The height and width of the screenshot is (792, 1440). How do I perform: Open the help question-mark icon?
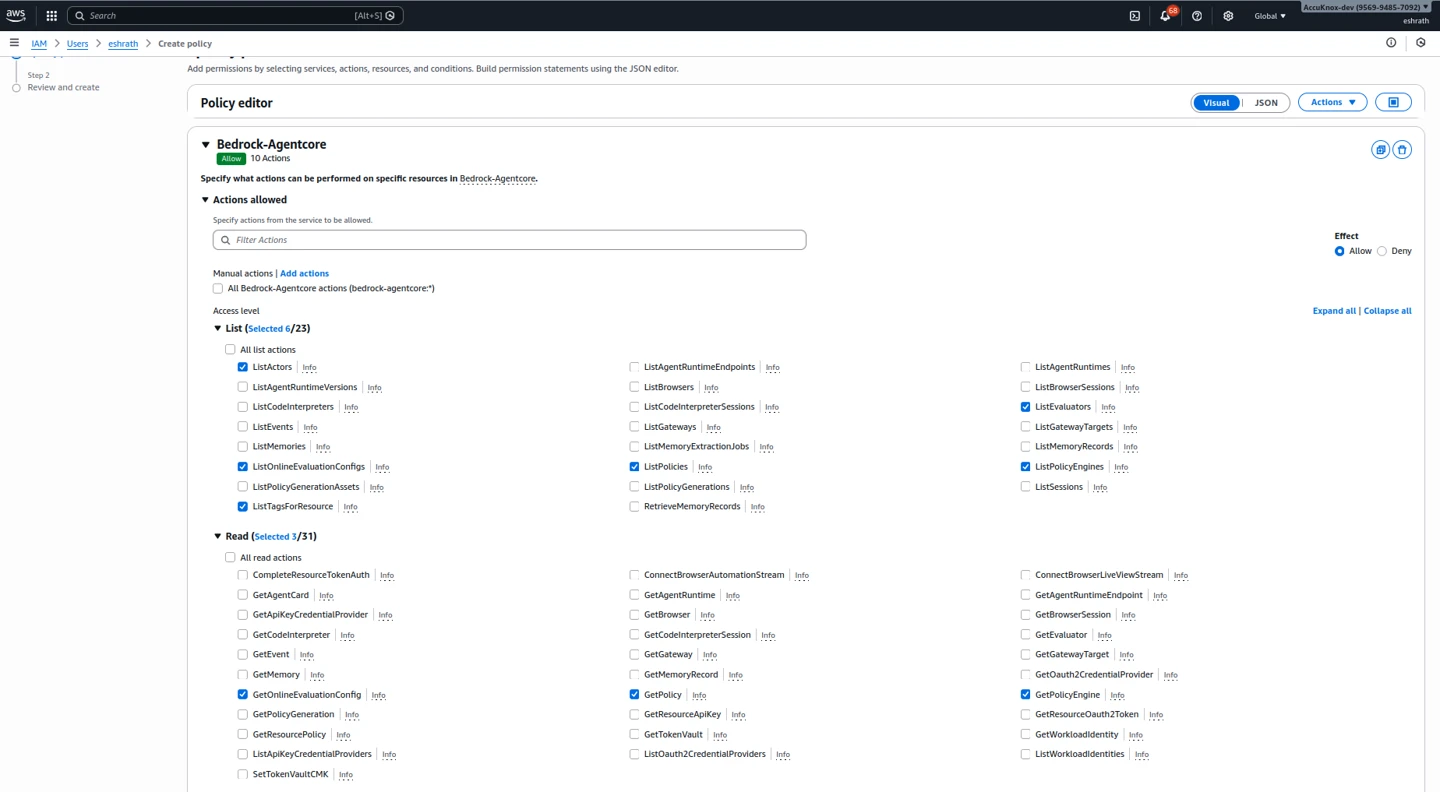click(x=1197, y=15)
